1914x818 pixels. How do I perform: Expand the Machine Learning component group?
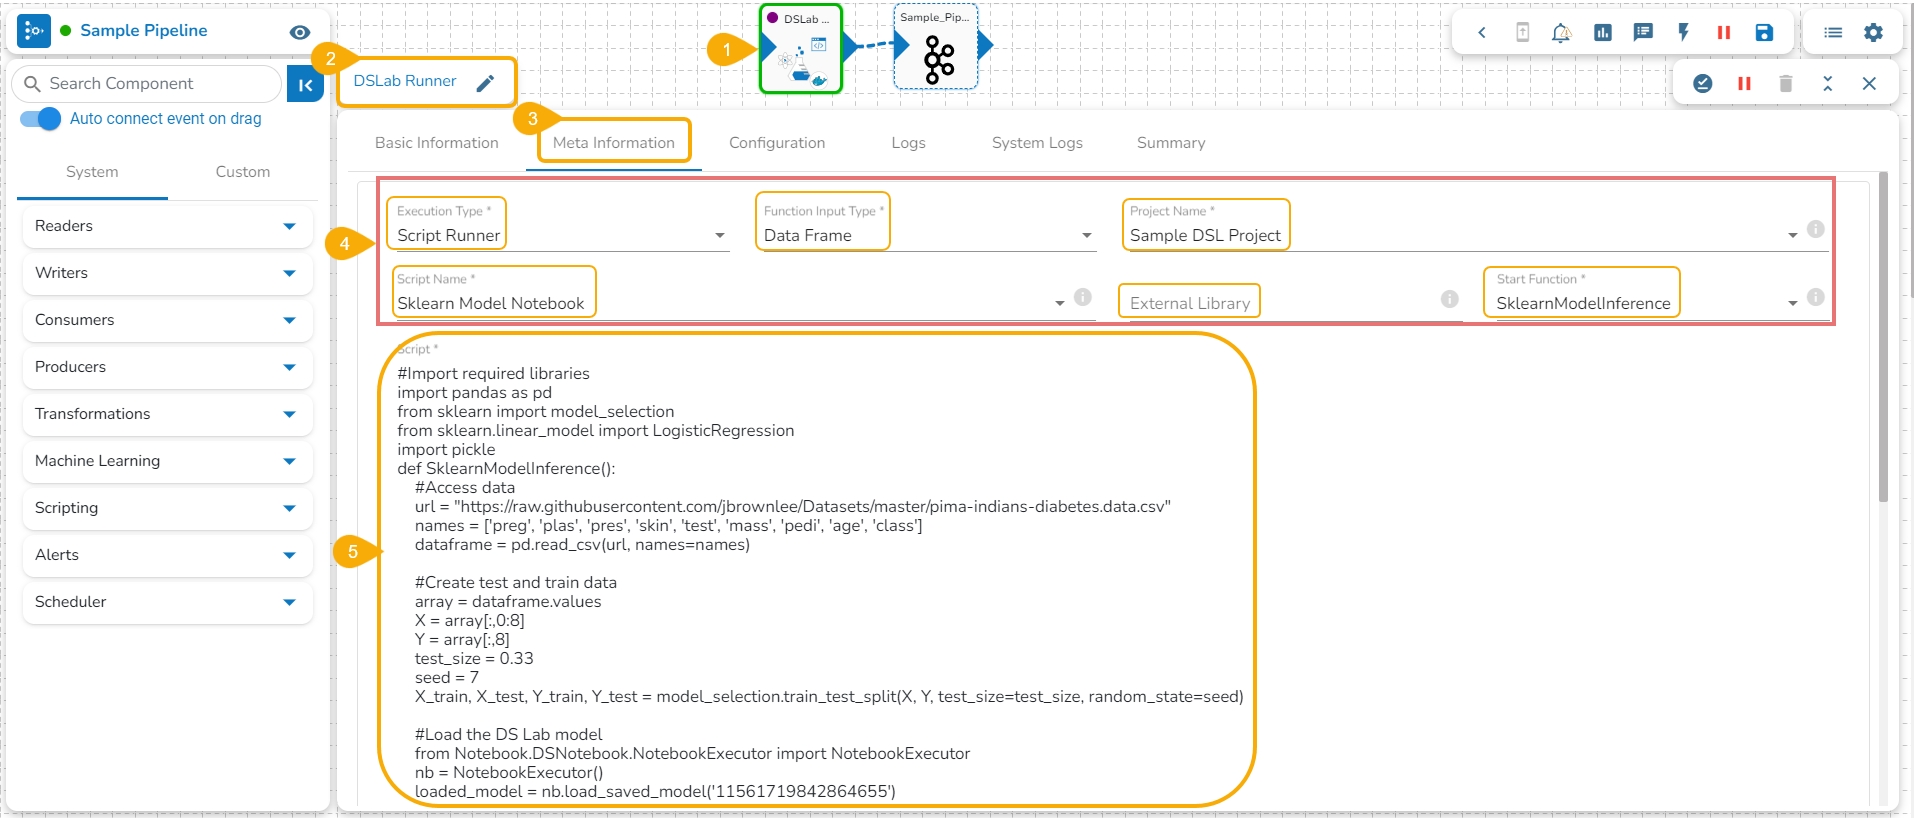[167, 461]
